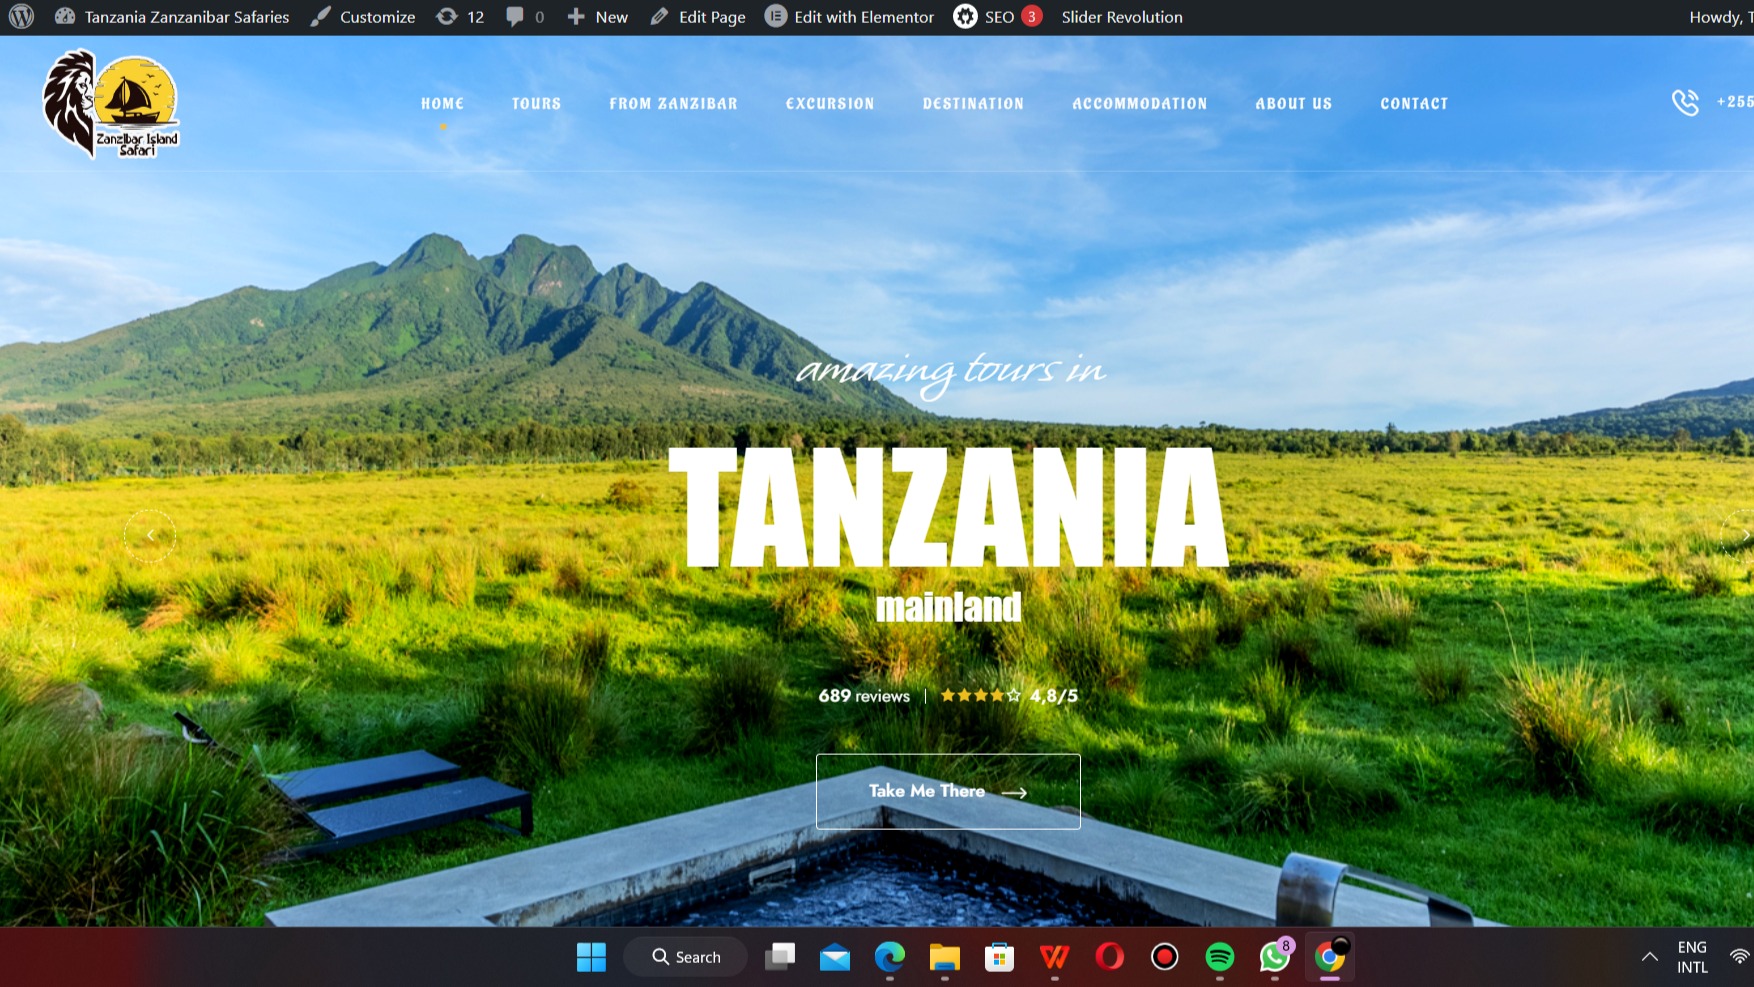
Task: Click the Windows taskbar Search box
Action: [x=686, y=957]
